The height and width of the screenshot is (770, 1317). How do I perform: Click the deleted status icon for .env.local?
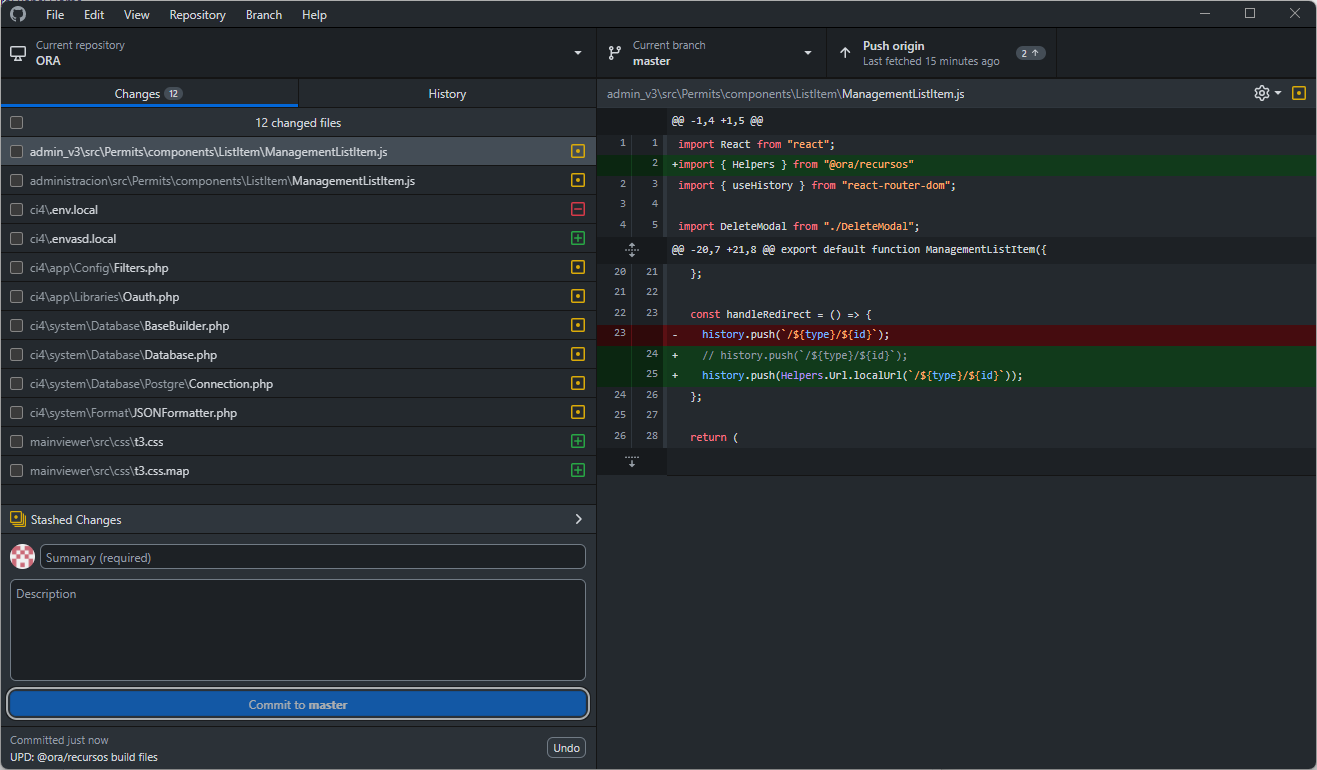578,210
